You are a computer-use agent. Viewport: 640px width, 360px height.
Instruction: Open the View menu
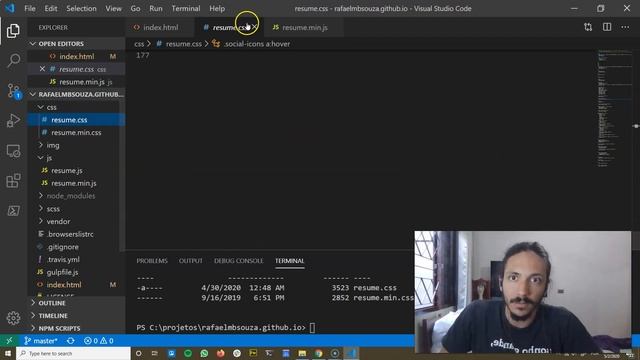coord(113,8)
